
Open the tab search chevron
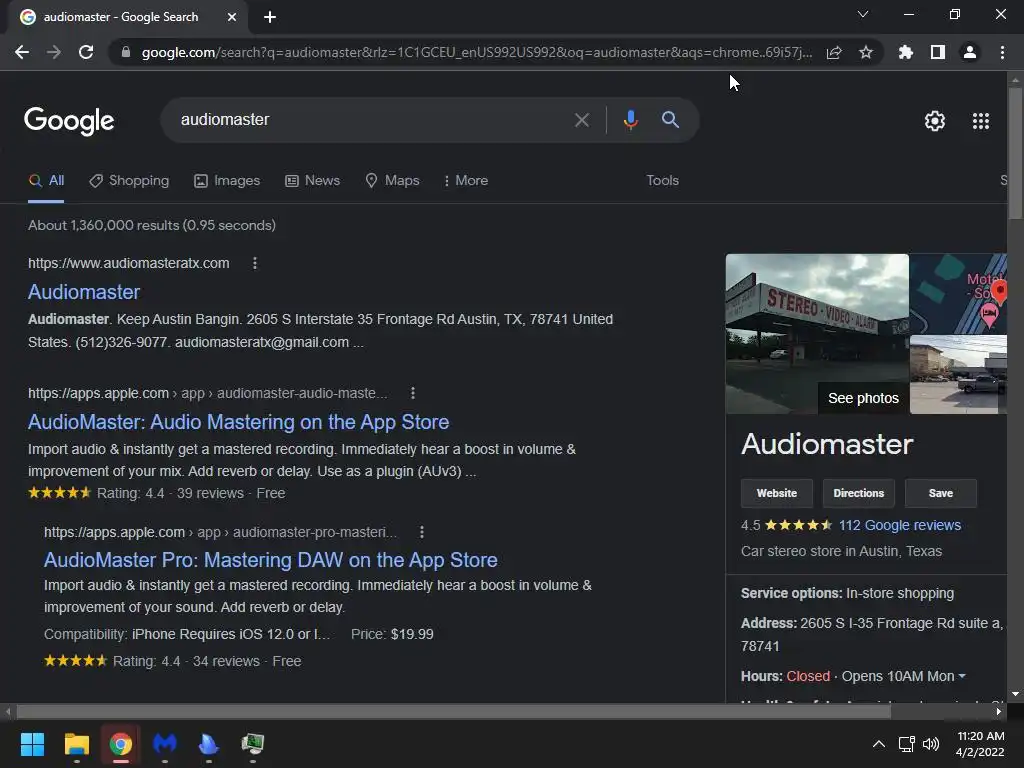point(863,14)
